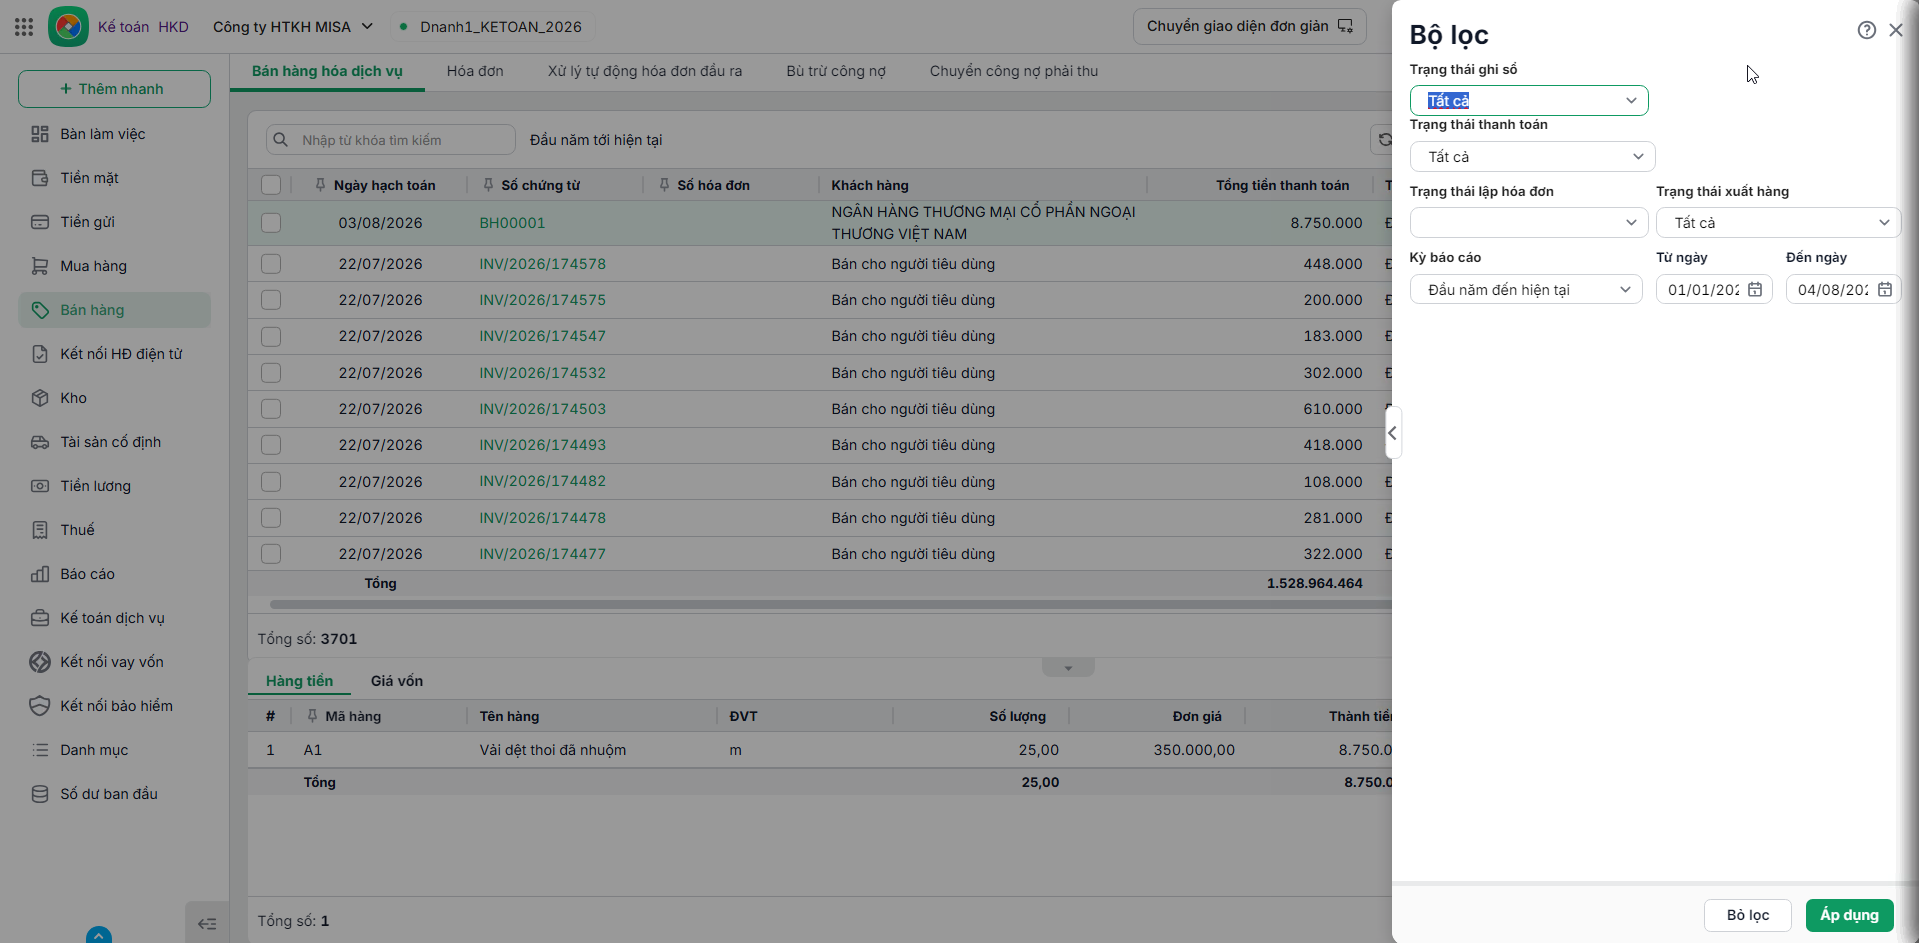Click the side panel collapse chevron
Screen dimensions: 1919x943
coord(1392,433)
